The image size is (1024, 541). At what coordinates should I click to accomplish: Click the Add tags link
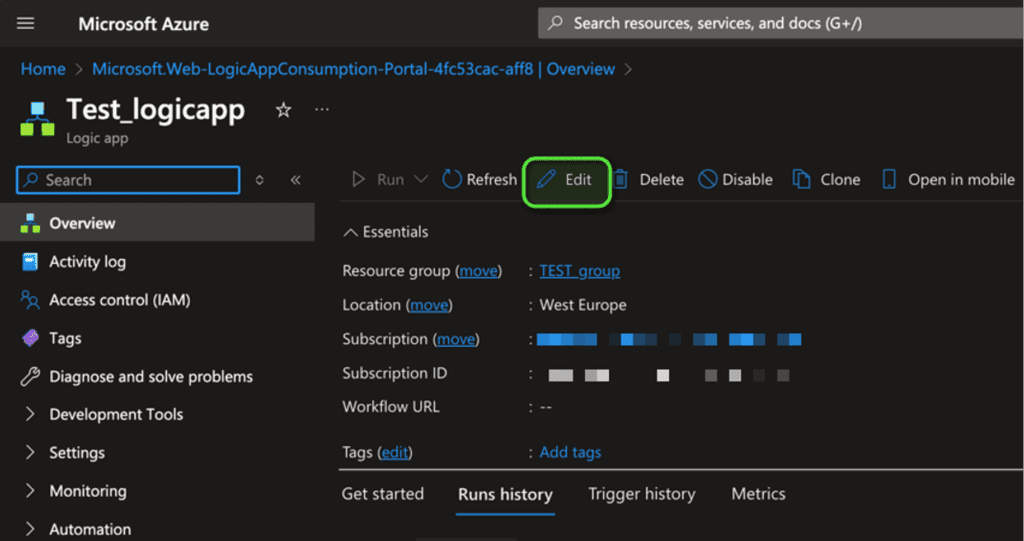[x=570, y=452]
